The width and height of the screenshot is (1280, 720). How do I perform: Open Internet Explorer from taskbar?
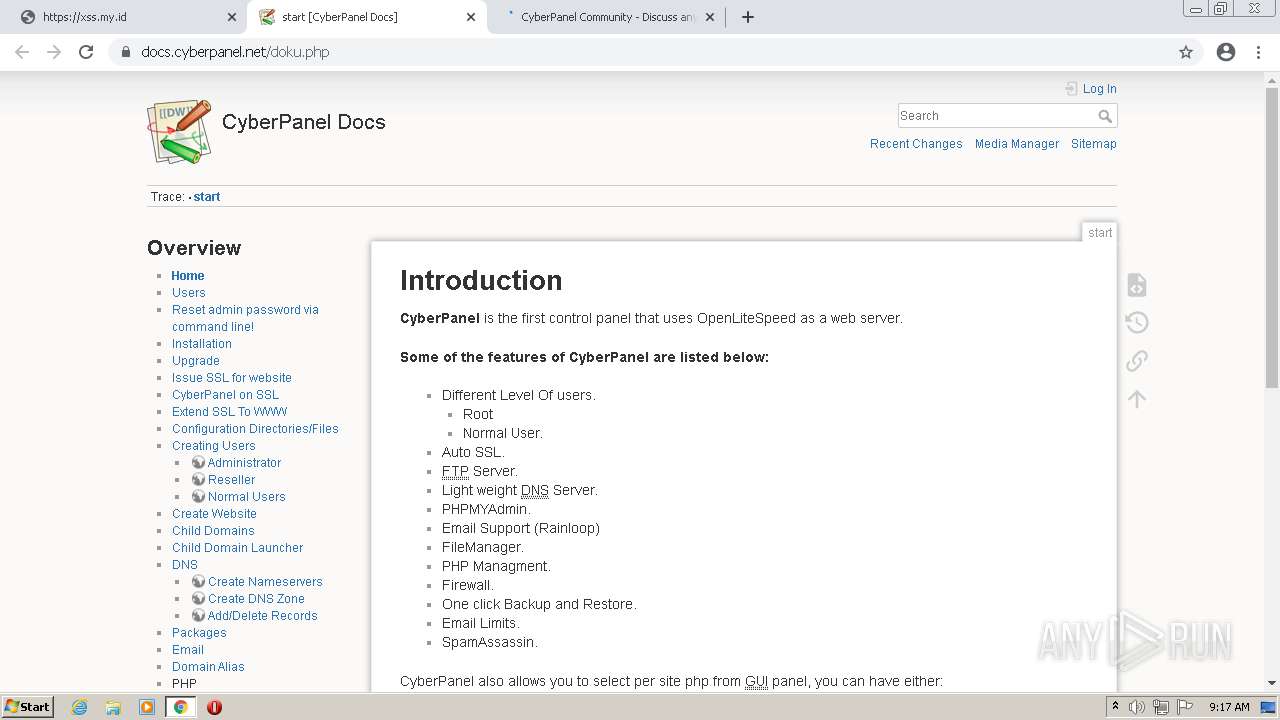pos(79,707)
